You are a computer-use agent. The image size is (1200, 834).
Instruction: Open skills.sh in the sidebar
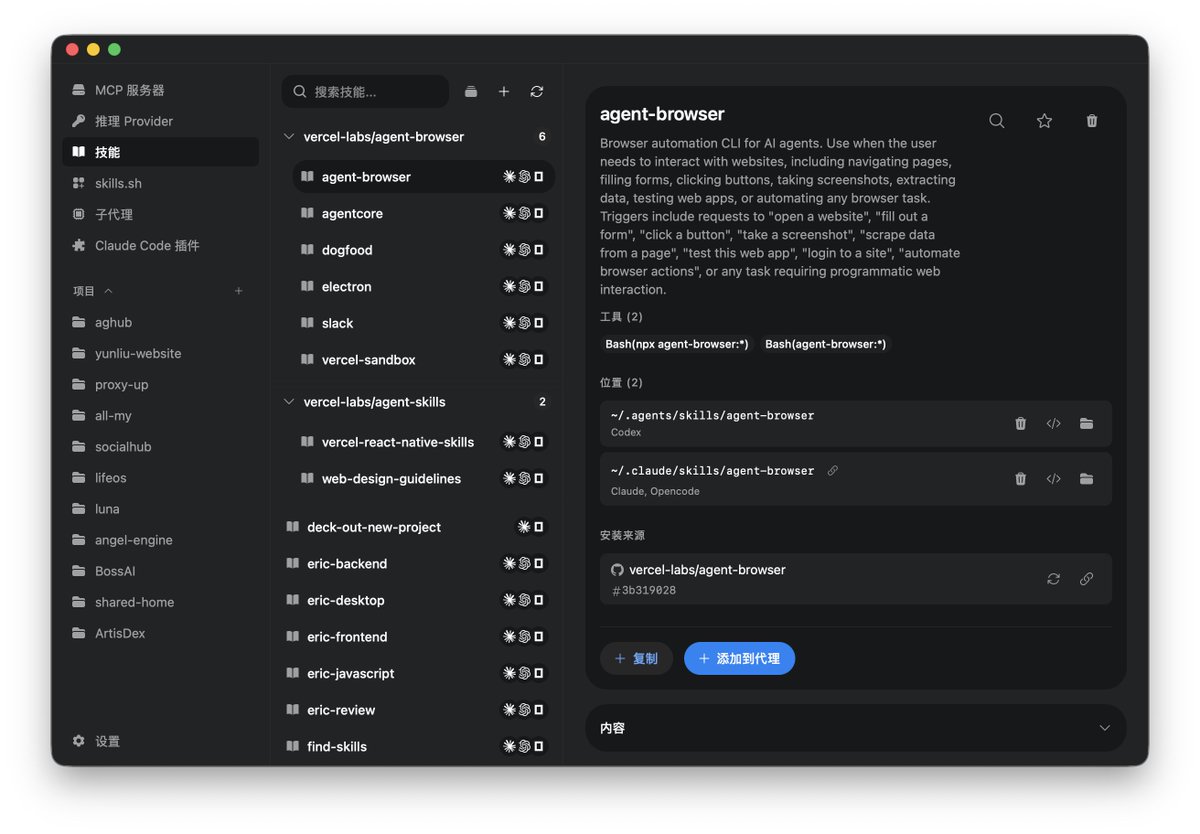click(160, 183)
